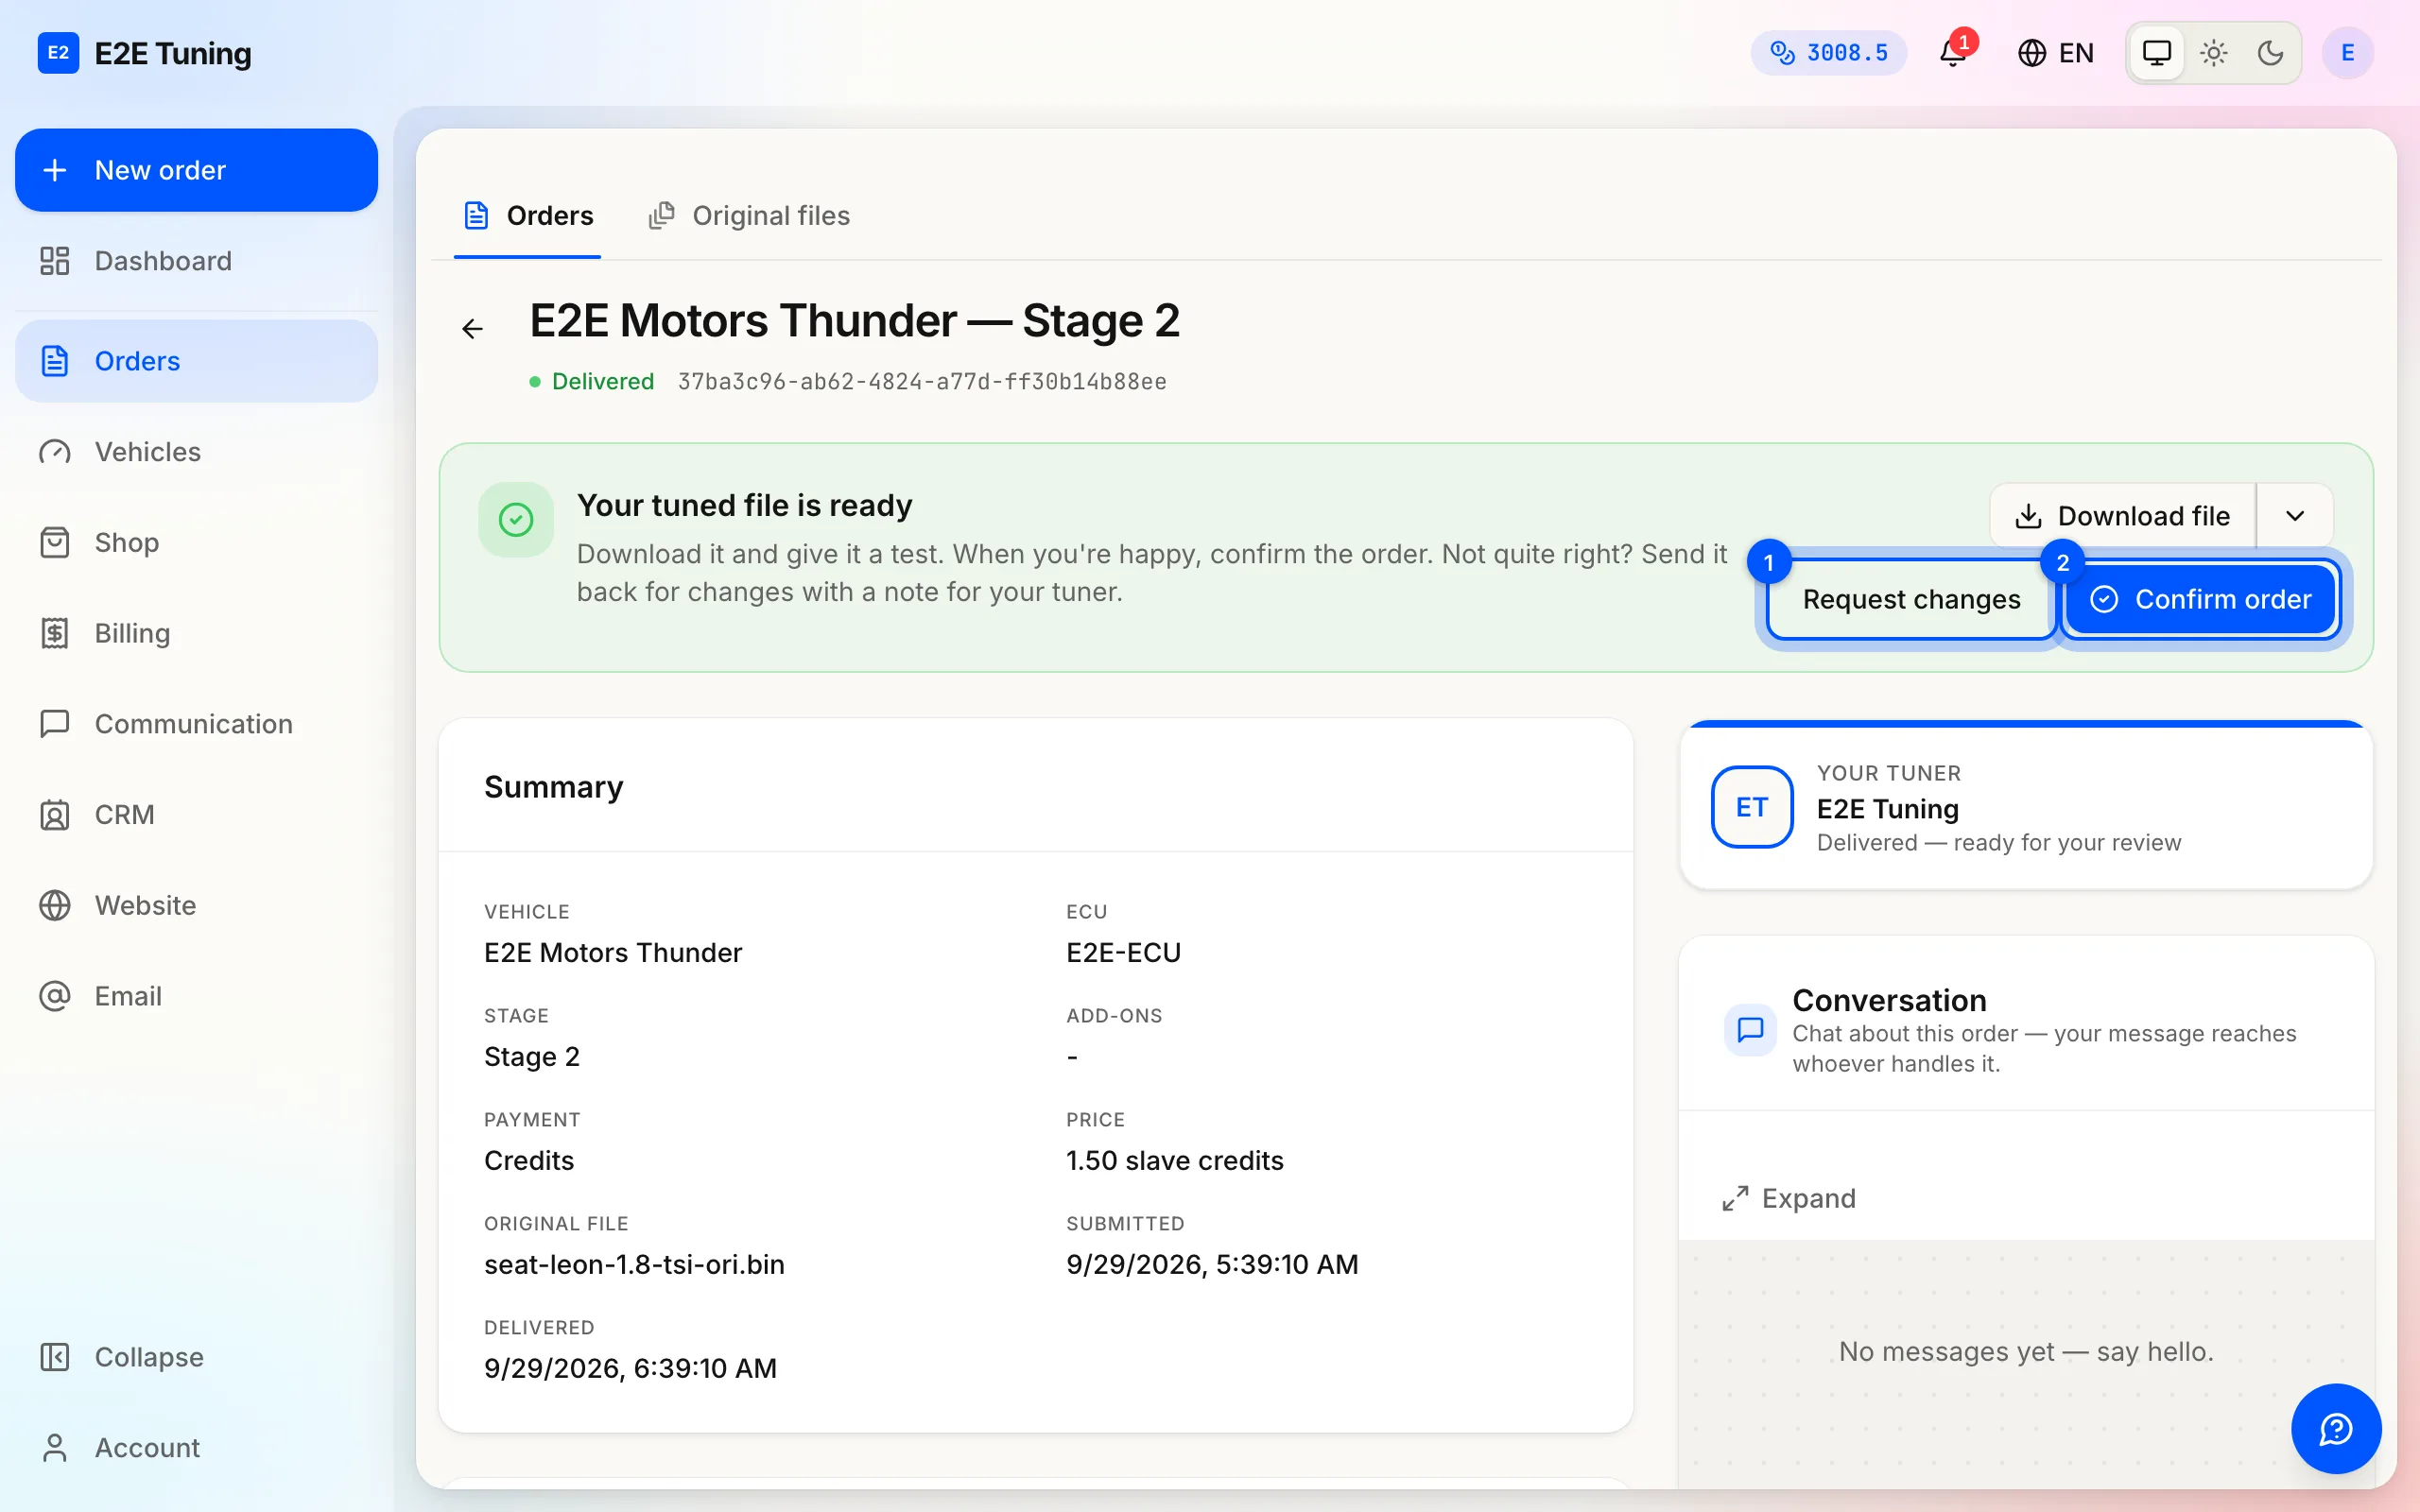The width and height of the screenshot is (2420, 1512).
Task: Click the E2E Tuning tuner name
Action: coord(1887,809)
